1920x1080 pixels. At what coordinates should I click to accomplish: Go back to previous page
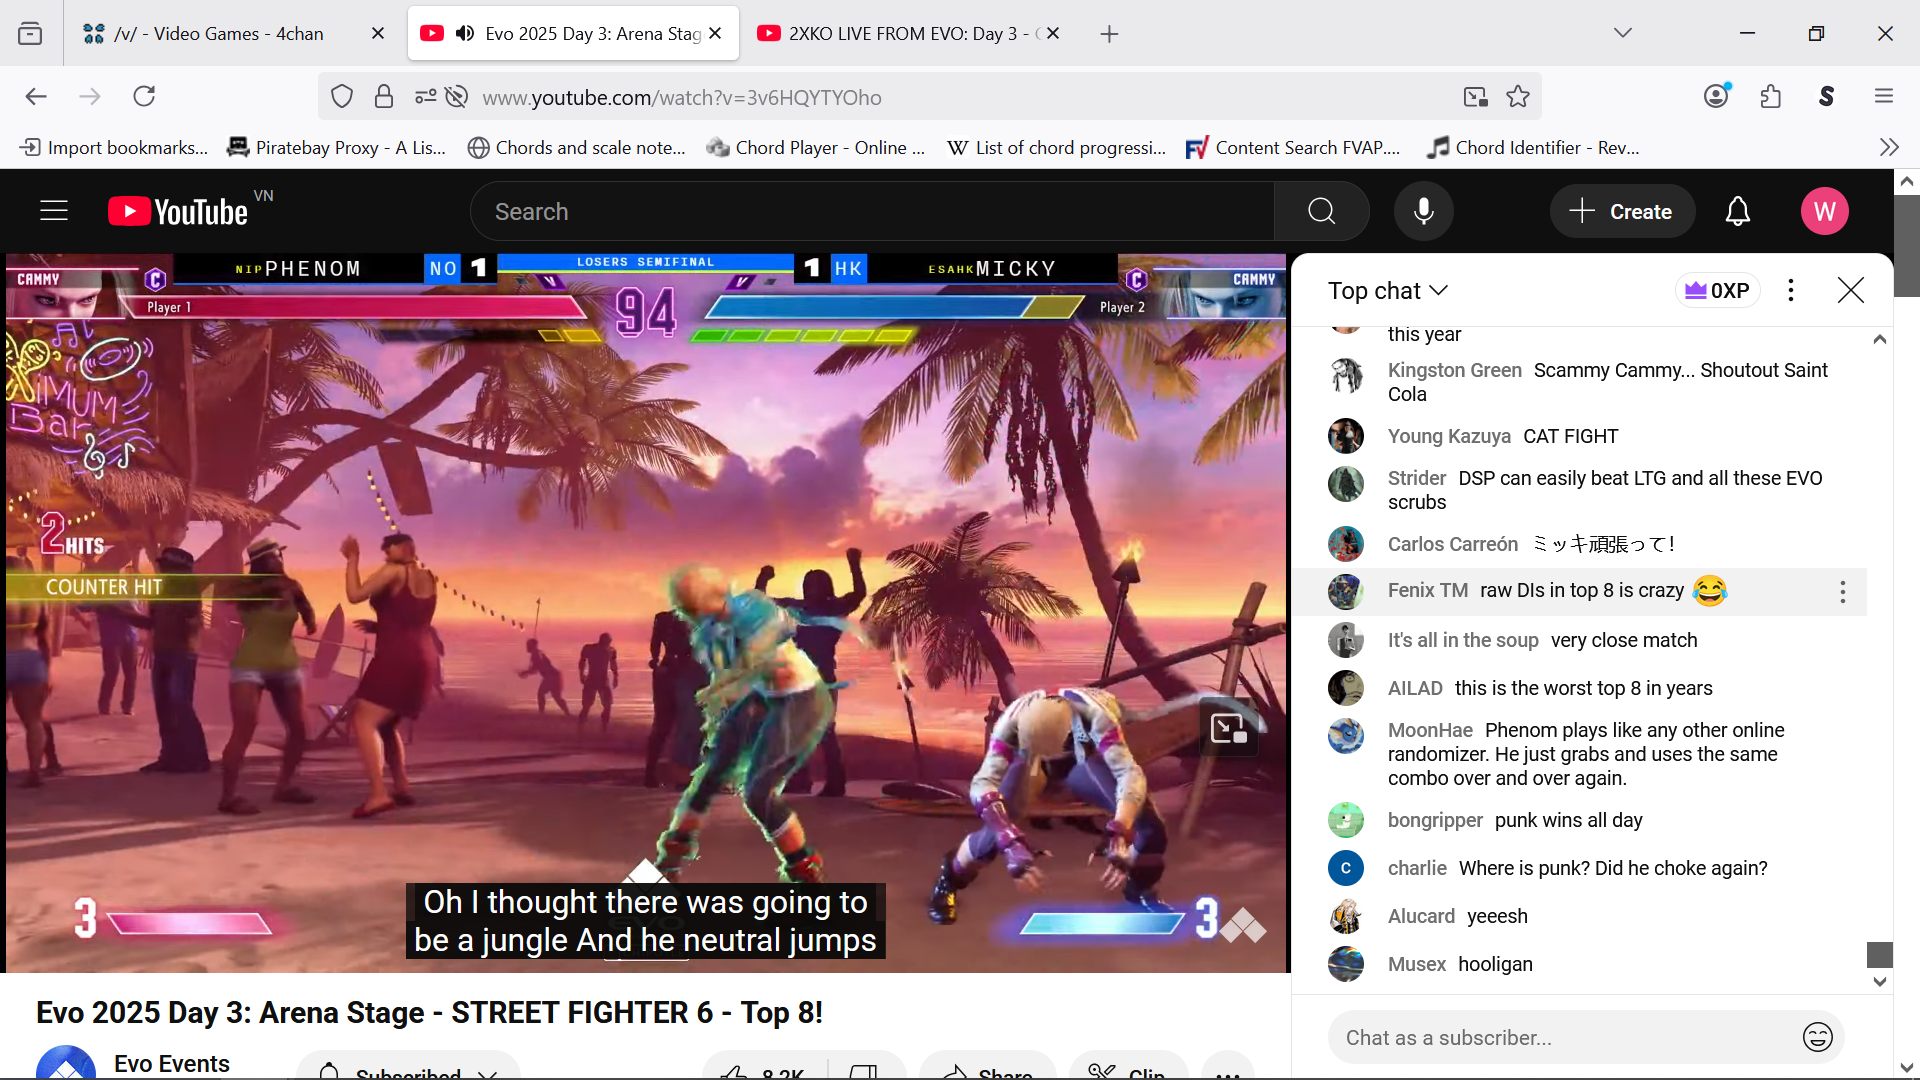(x=36, y=96)
